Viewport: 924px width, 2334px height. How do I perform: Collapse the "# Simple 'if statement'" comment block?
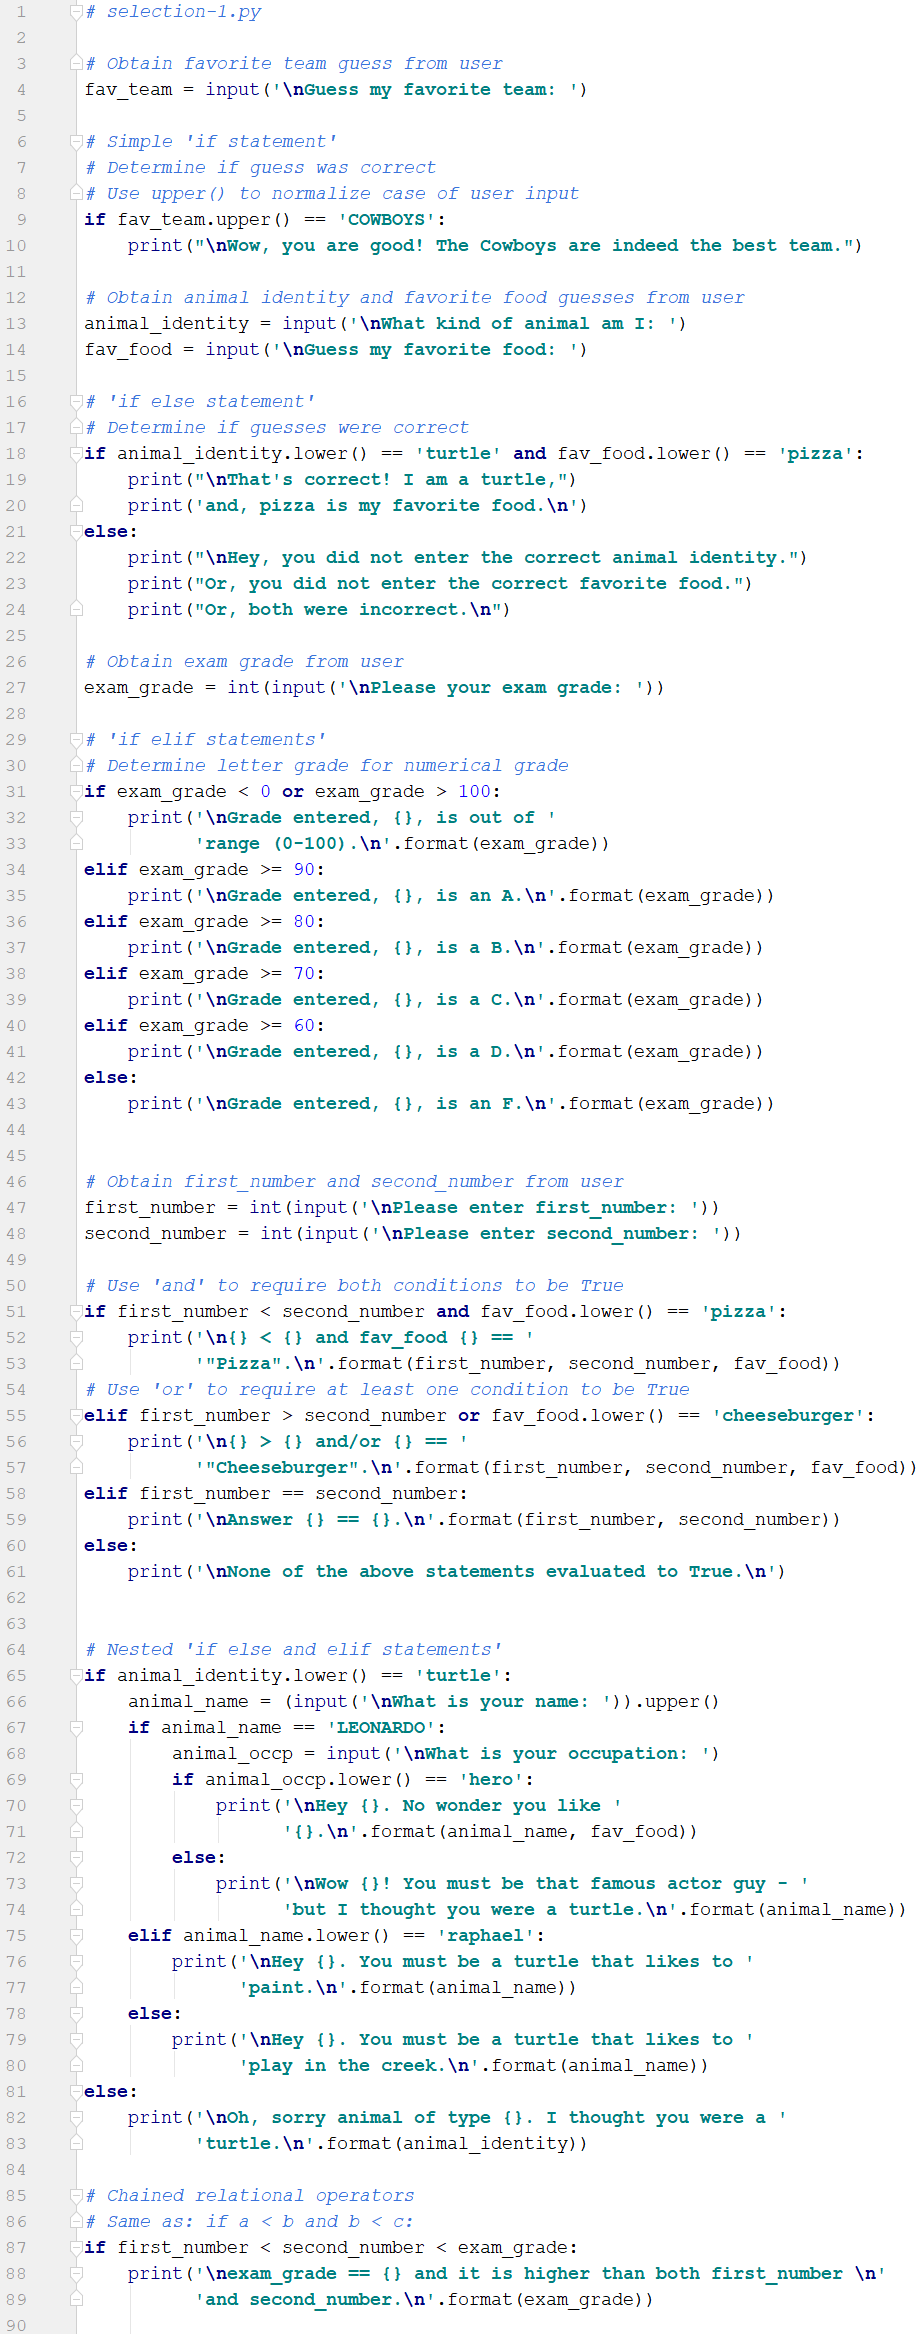click(x=76, y=142)
